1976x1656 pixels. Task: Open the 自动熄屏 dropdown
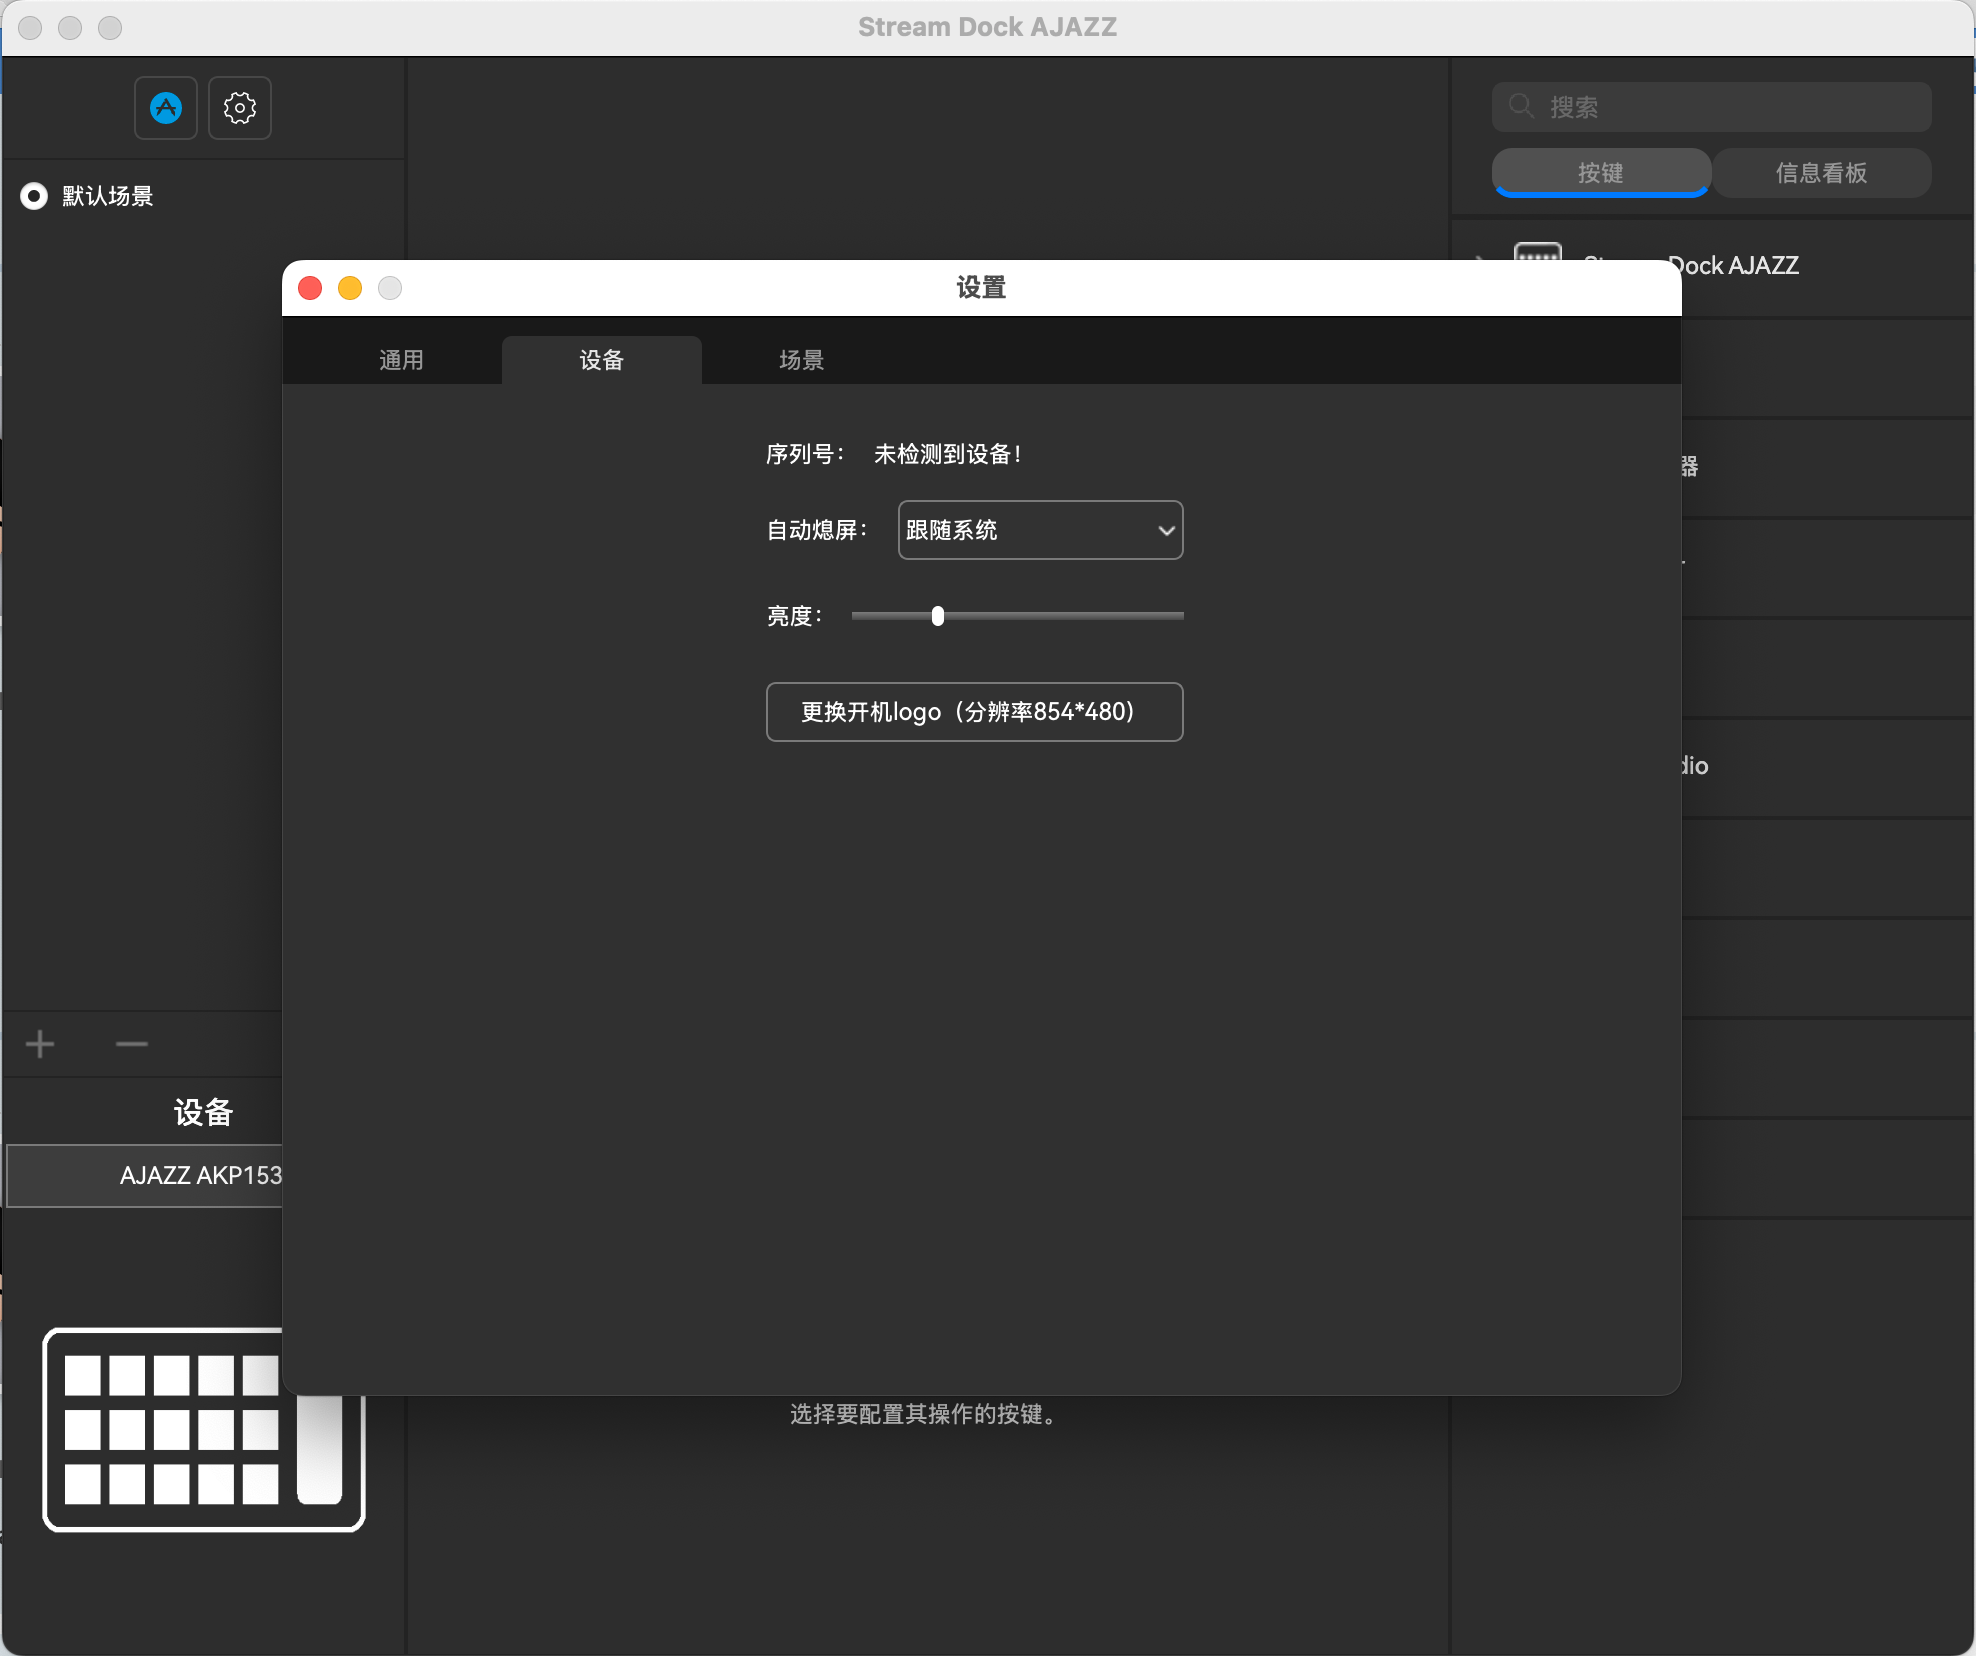click(1040, 530)
